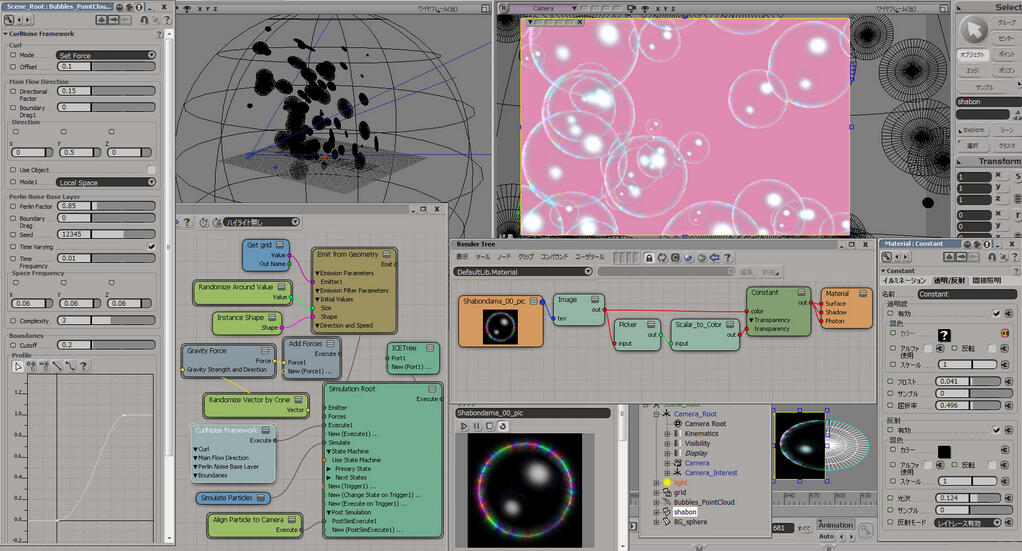The height and width of the screenshot is (551, 1022).
Task: Select the arrow tool in Profile curve editor
Action: (18, 366)
